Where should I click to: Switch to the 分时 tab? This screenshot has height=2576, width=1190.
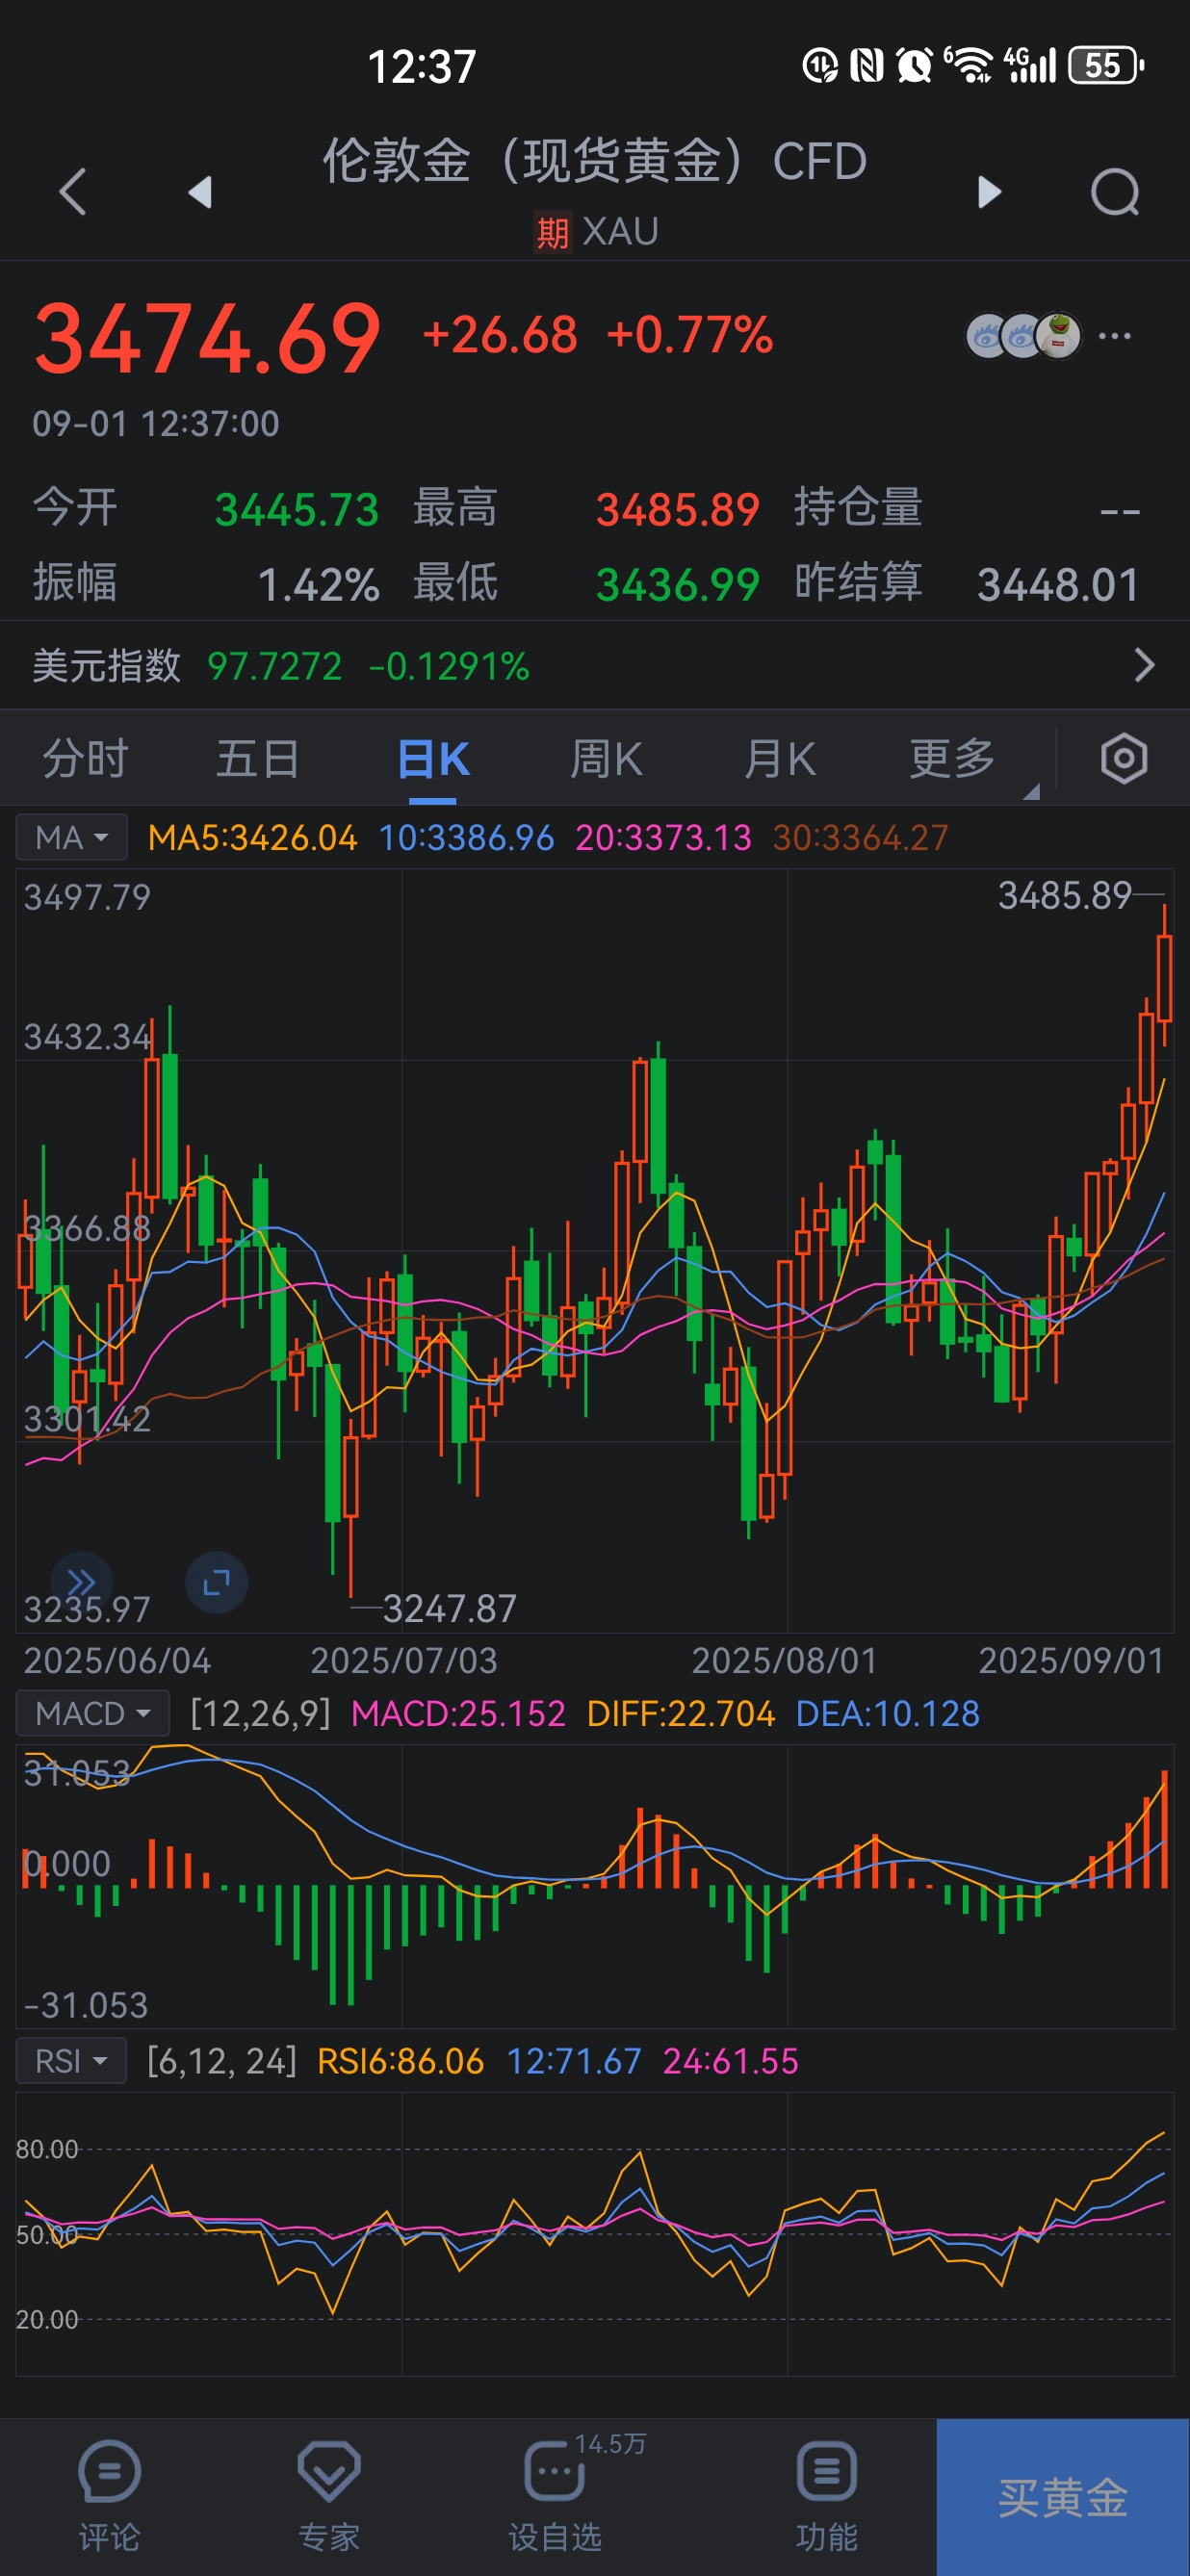(86, 759)
